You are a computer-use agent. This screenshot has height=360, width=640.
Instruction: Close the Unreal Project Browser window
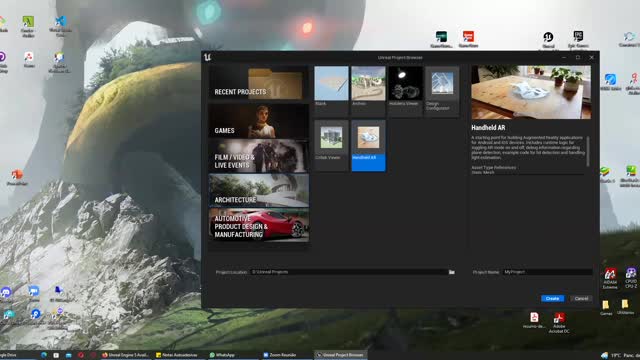[x=591, y=58]
